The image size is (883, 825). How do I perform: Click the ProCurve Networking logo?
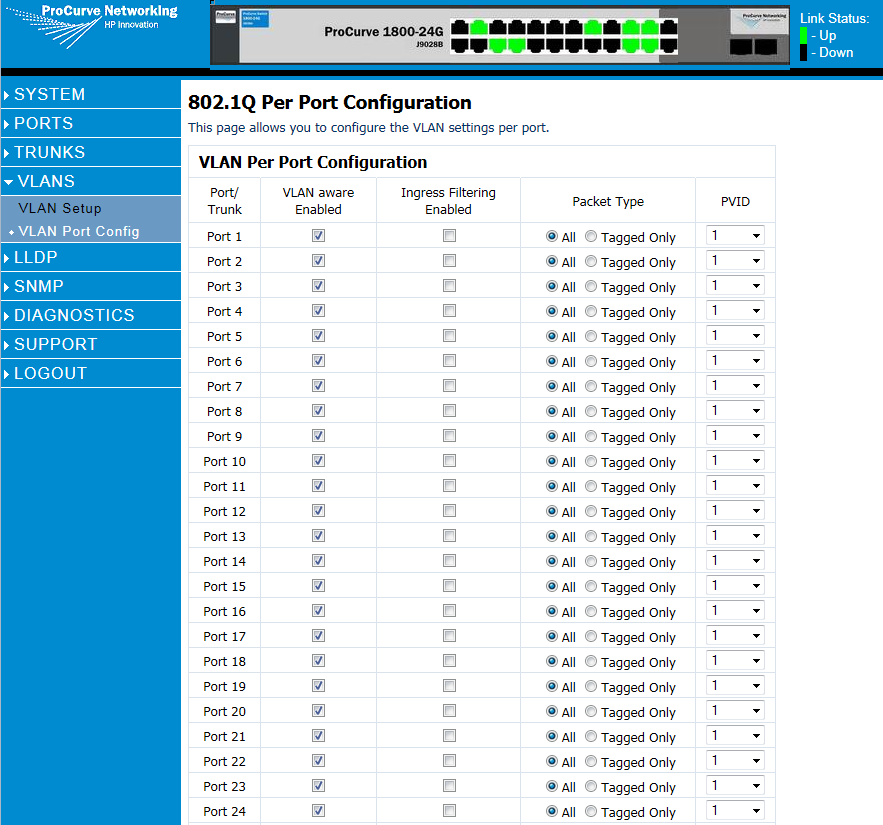point(93,26)
